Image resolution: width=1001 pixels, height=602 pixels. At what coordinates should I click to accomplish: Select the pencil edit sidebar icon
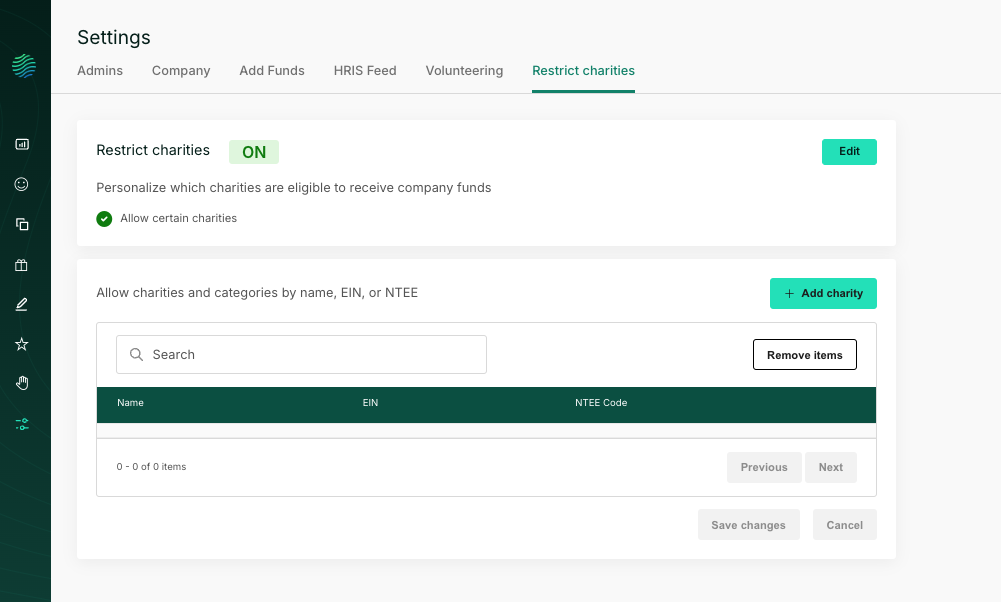[22, 304]
